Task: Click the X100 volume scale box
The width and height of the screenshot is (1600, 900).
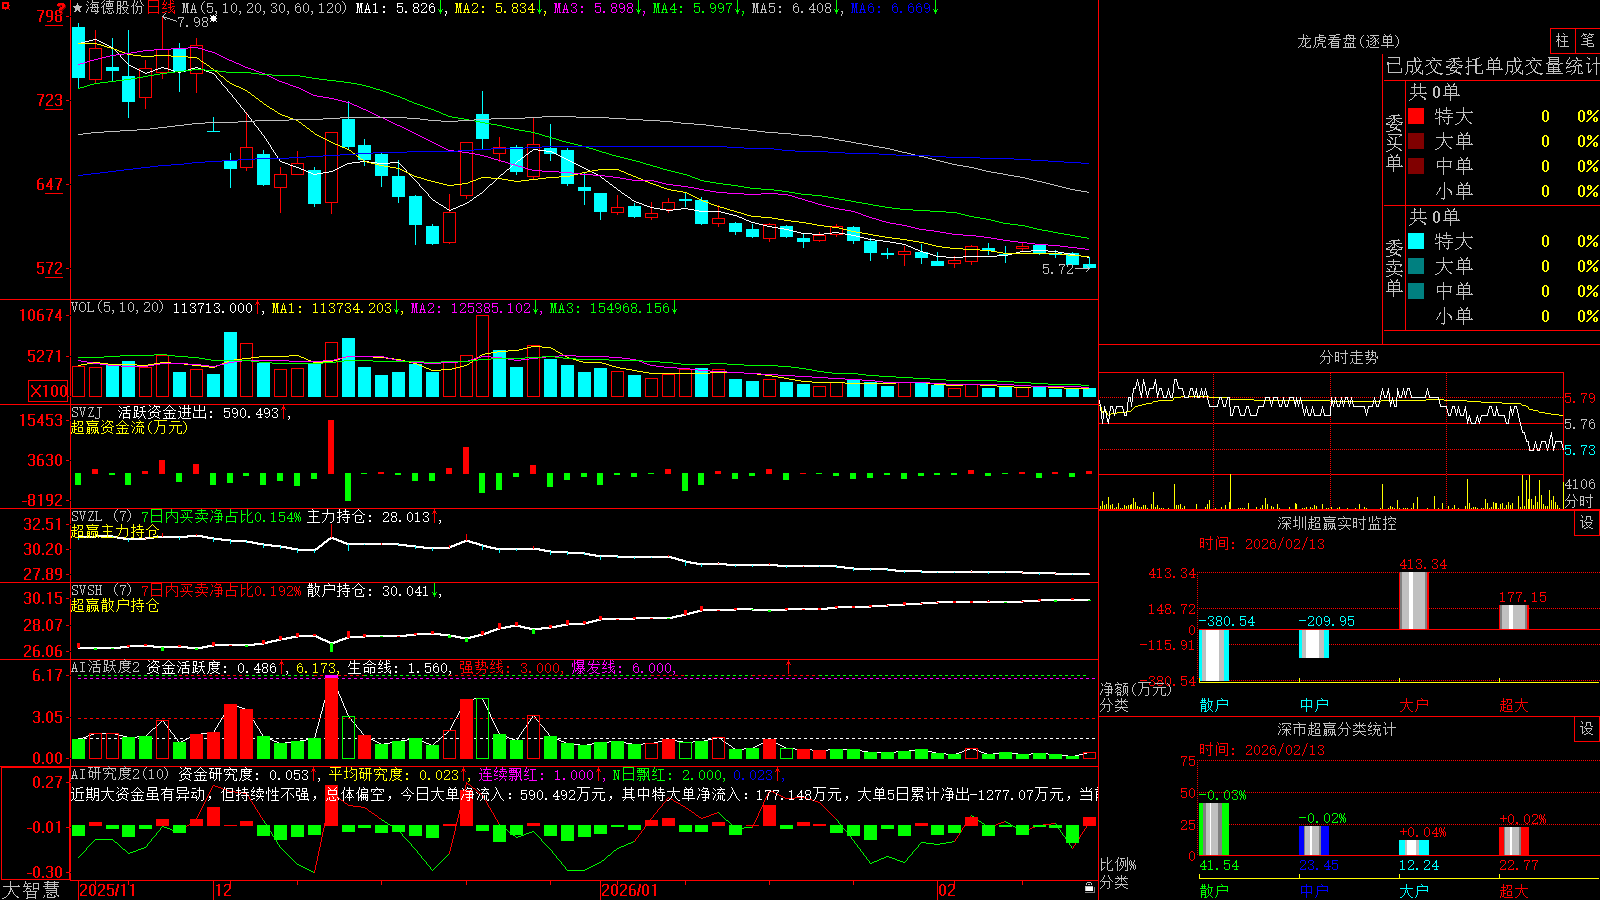Action: (48, 391)
